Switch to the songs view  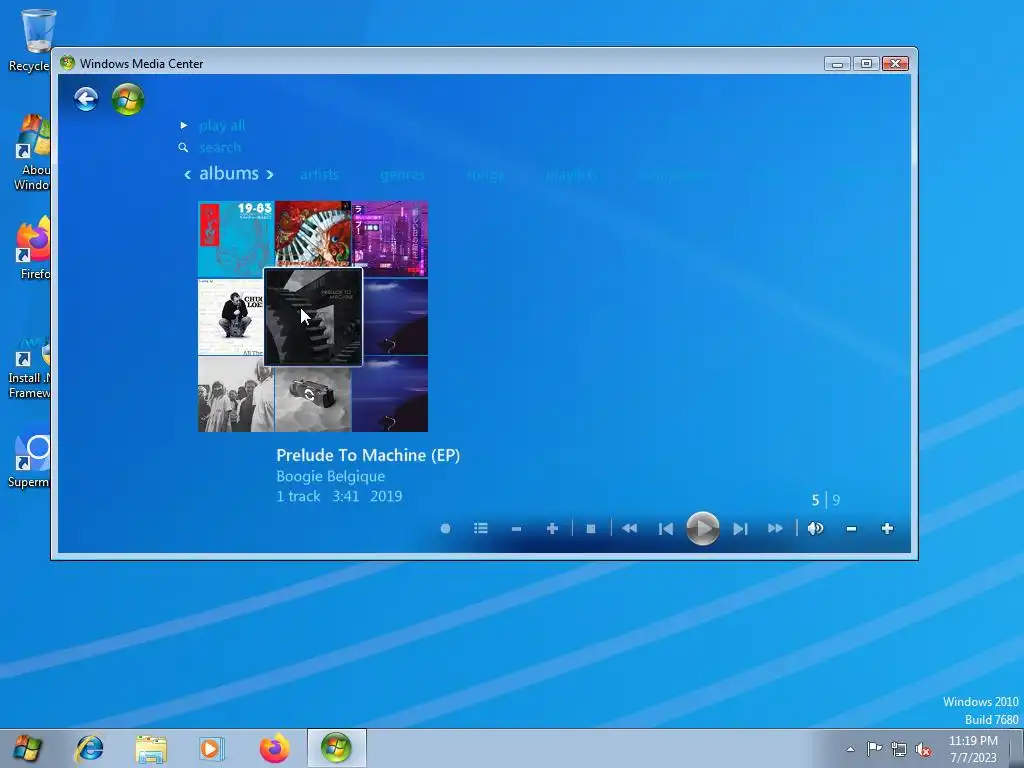pyautogui.click(x=485, y=174)
